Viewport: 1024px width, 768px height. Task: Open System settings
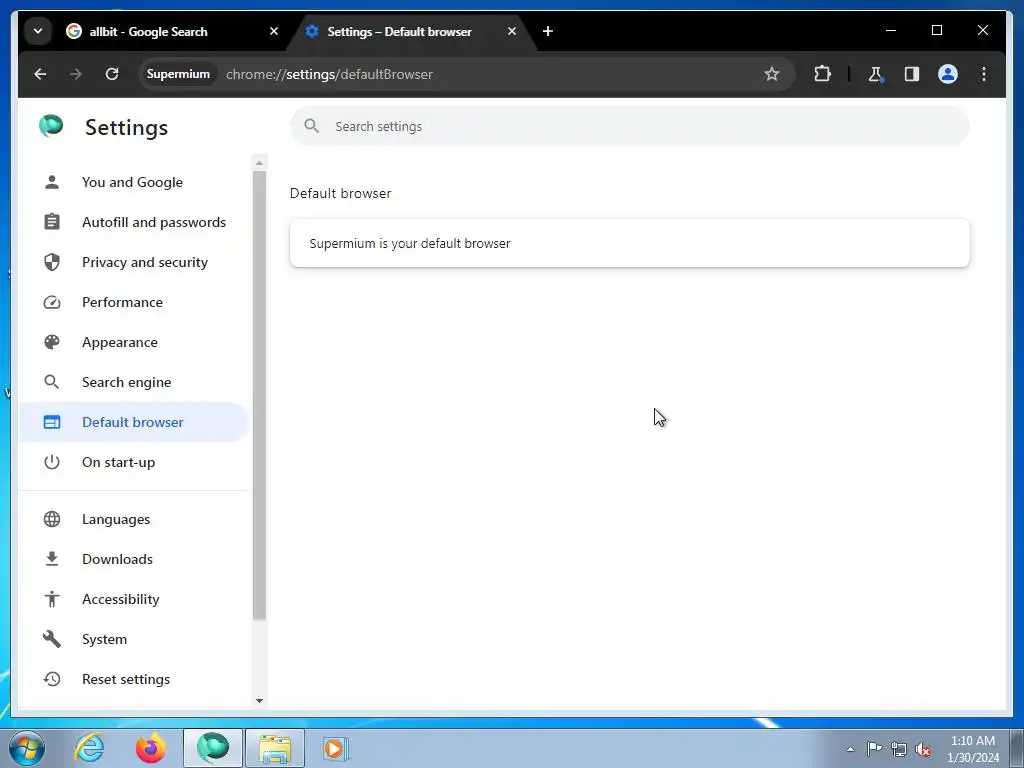[133, 639]
